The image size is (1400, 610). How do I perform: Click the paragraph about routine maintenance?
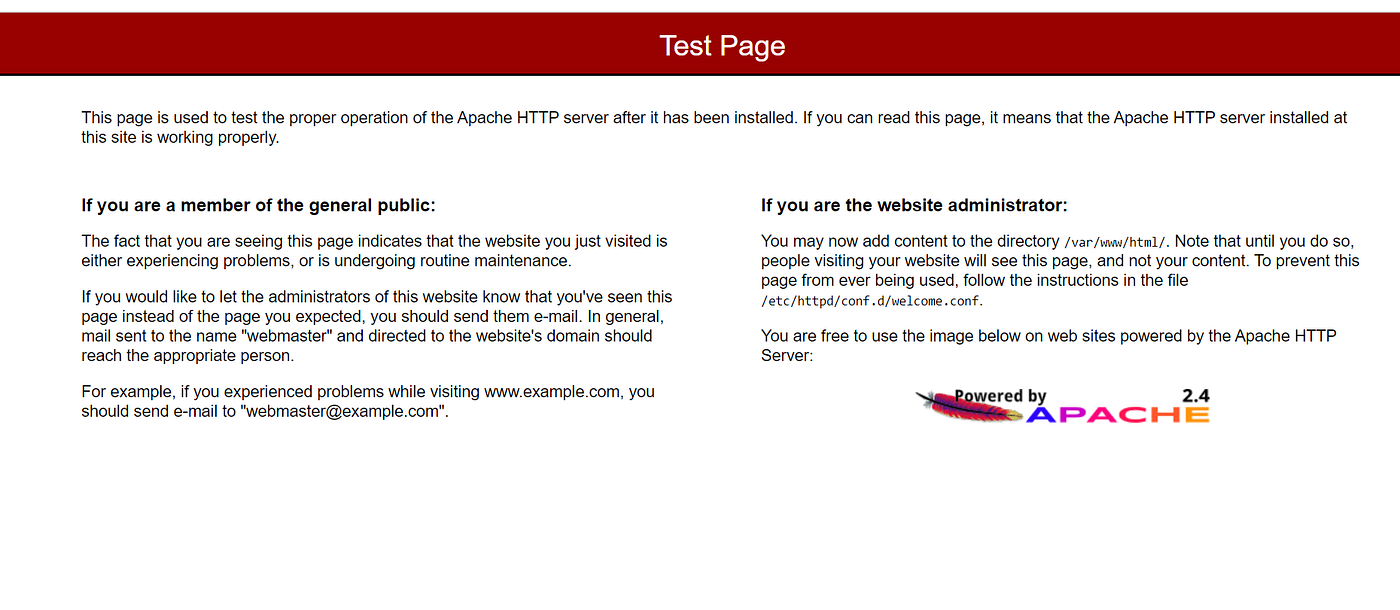pyautogui.click(x=374, y=250)
